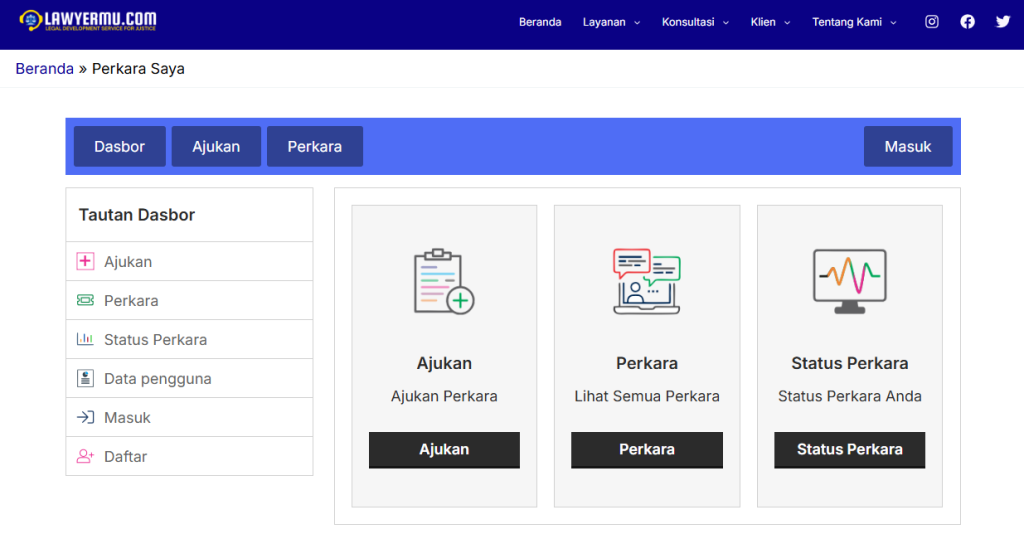Click the chat laptop Perkara card icon
The height and width of the screenshot is (534, 1024).
646,282
